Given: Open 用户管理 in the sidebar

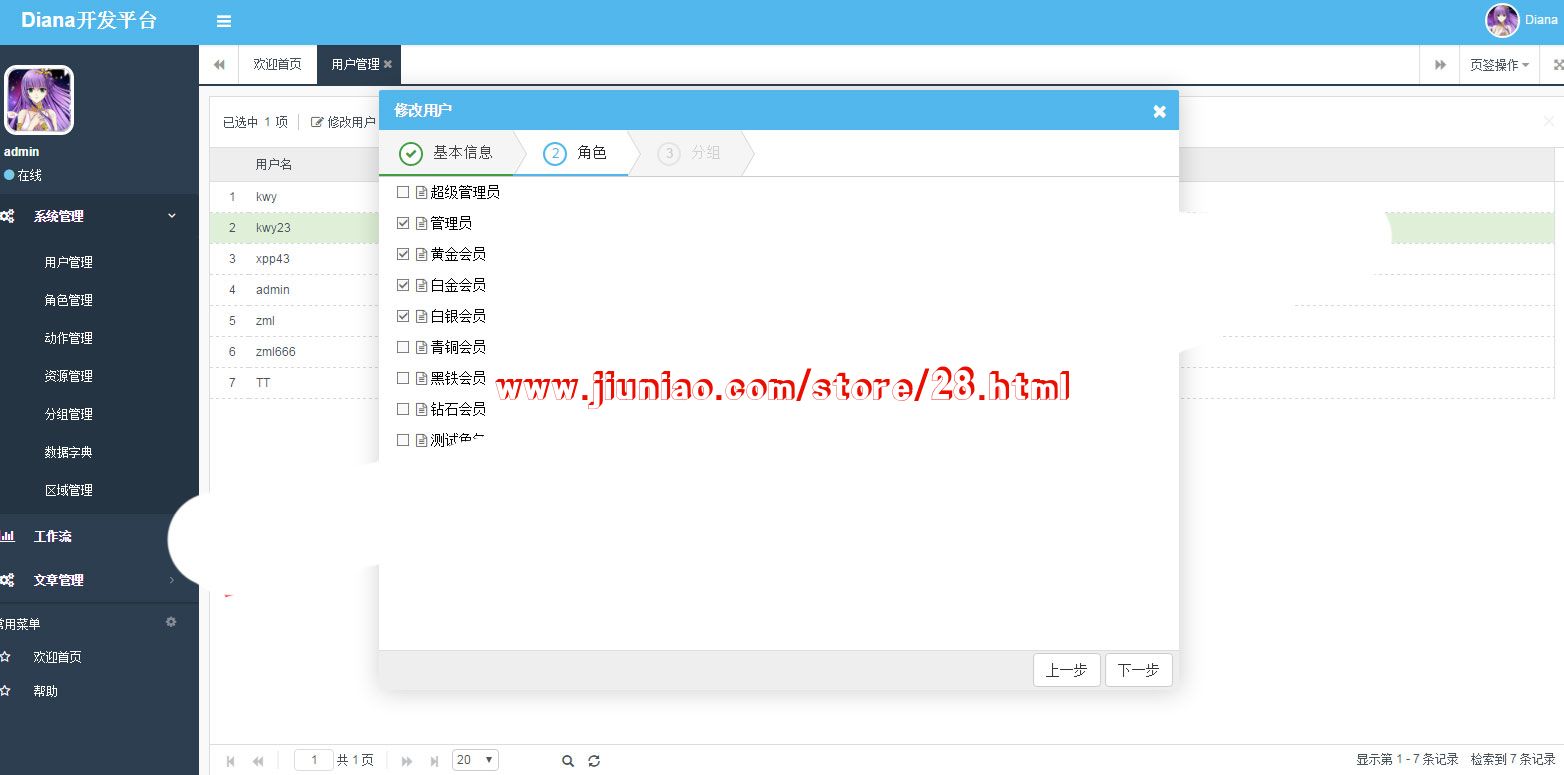Looking at the screenshot, I should 68,262.
